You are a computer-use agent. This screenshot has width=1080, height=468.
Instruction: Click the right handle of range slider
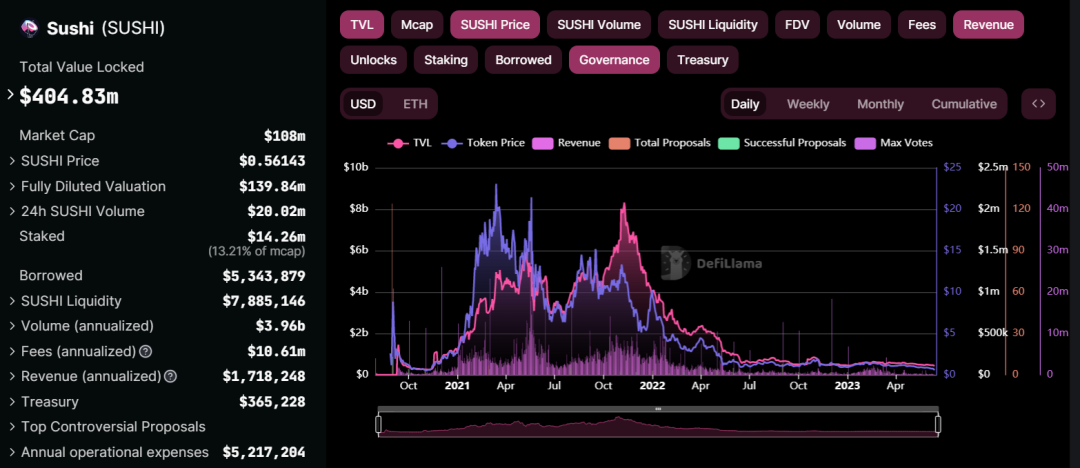click(937, 425)
